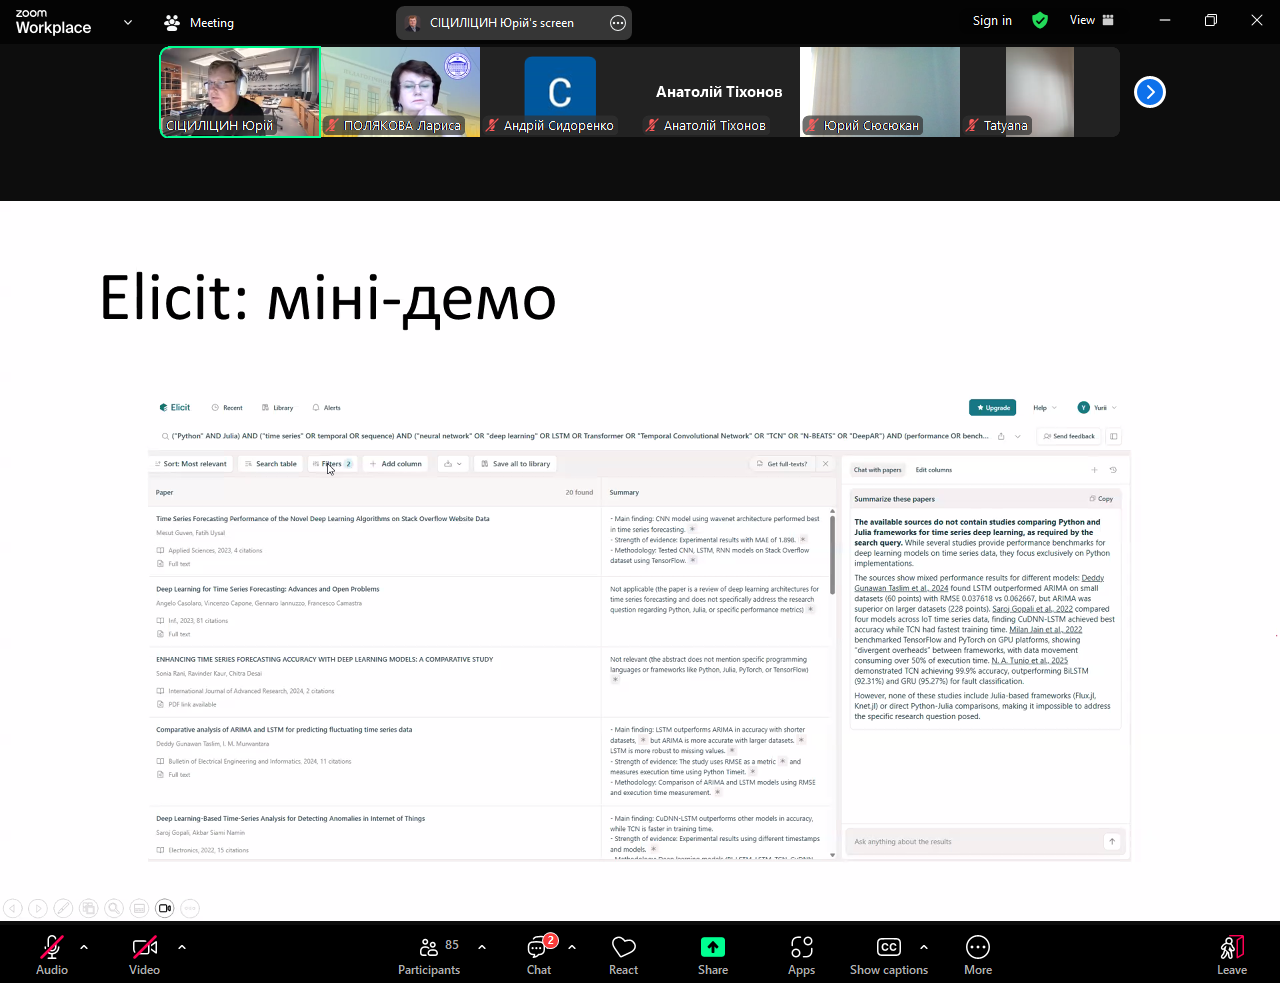Click the green Share screen button
Image resolution: width=1280 pixels, height=984 pixels.
coord(712,953)
